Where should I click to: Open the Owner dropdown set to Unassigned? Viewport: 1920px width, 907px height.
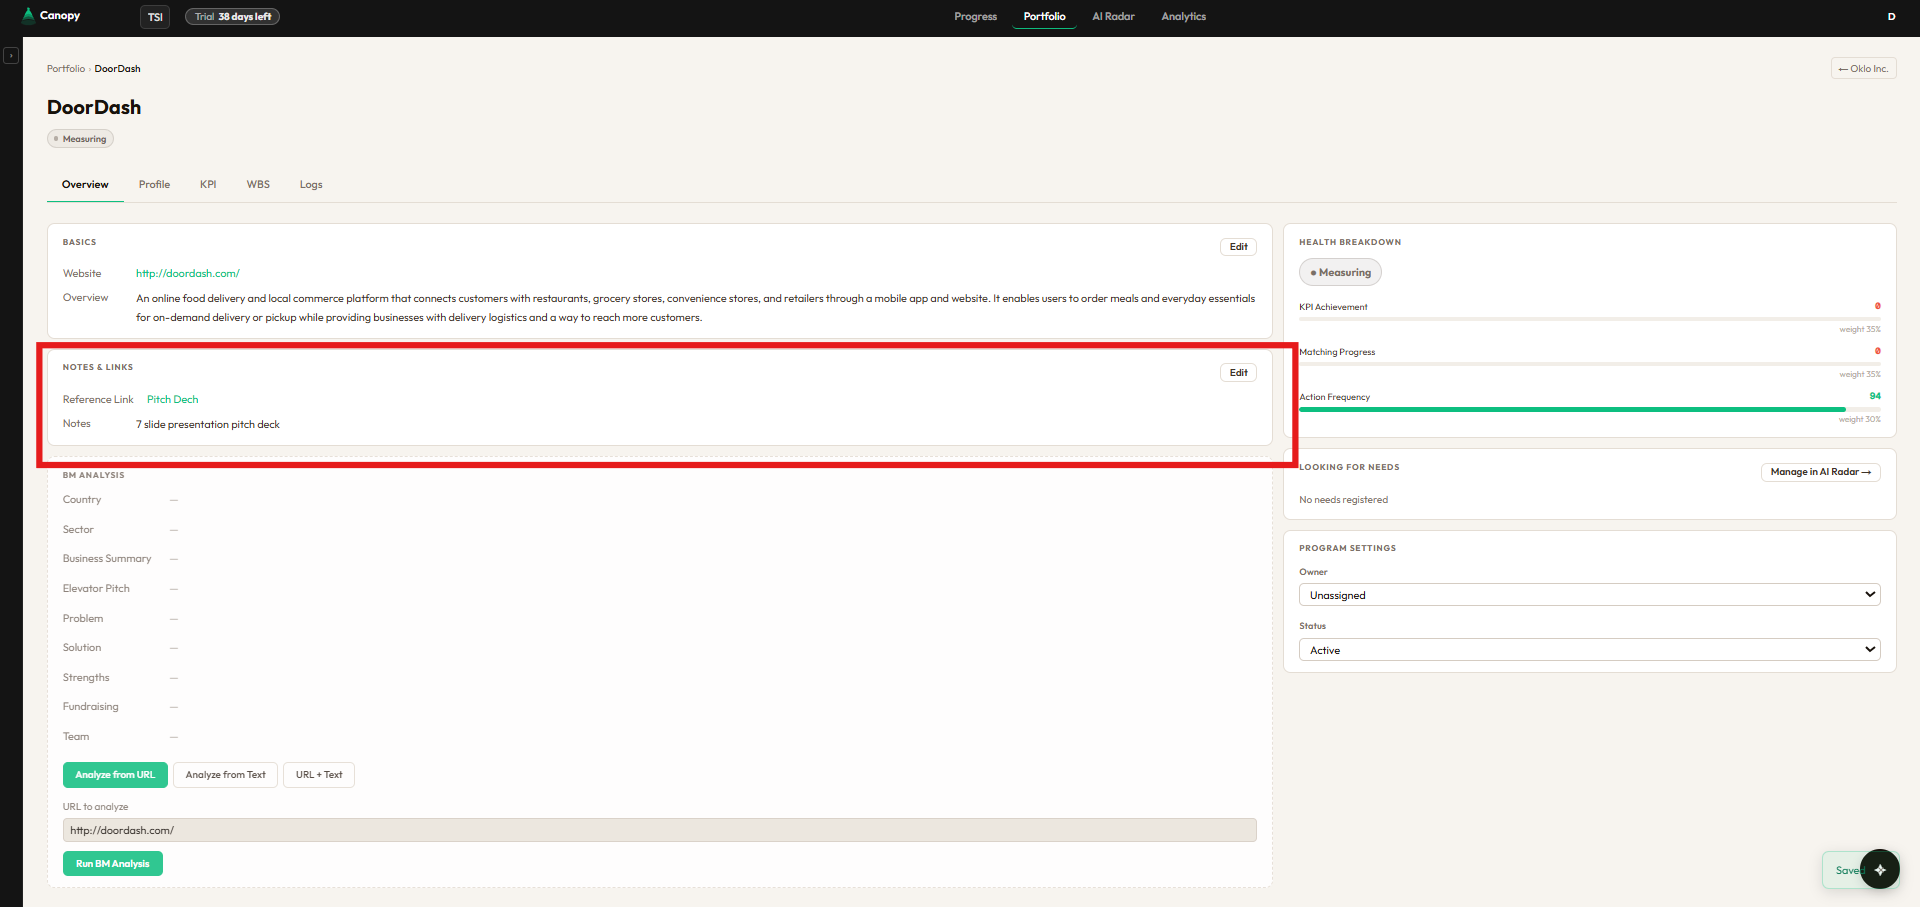[x=1589, y=595]
